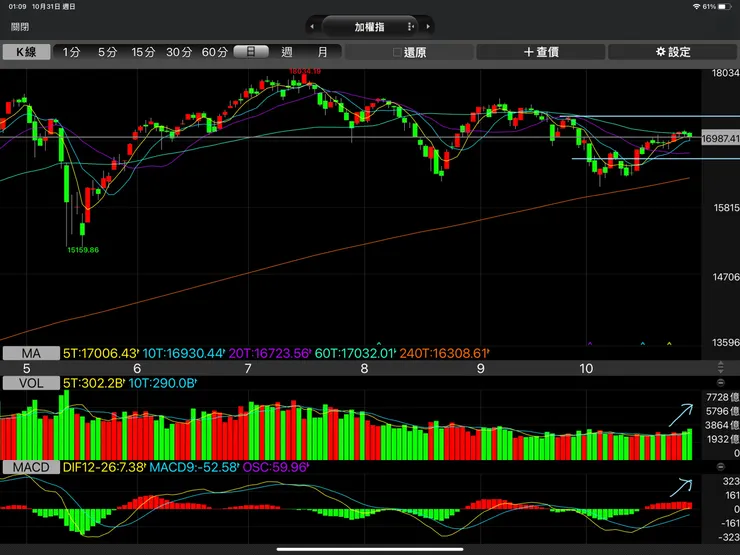Select the K線 chart type button
Viewport: 740px width, 555px height.
[26, 52]
